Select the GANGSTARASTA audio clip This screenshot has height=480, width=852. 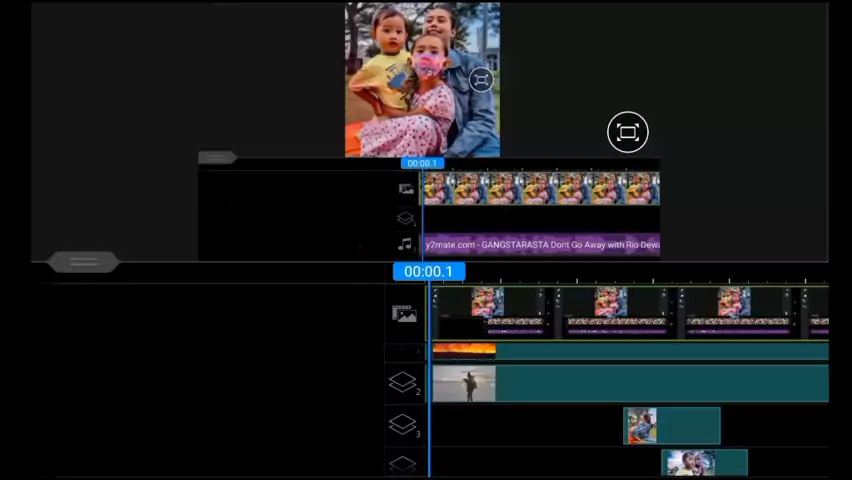coord(541,245)
